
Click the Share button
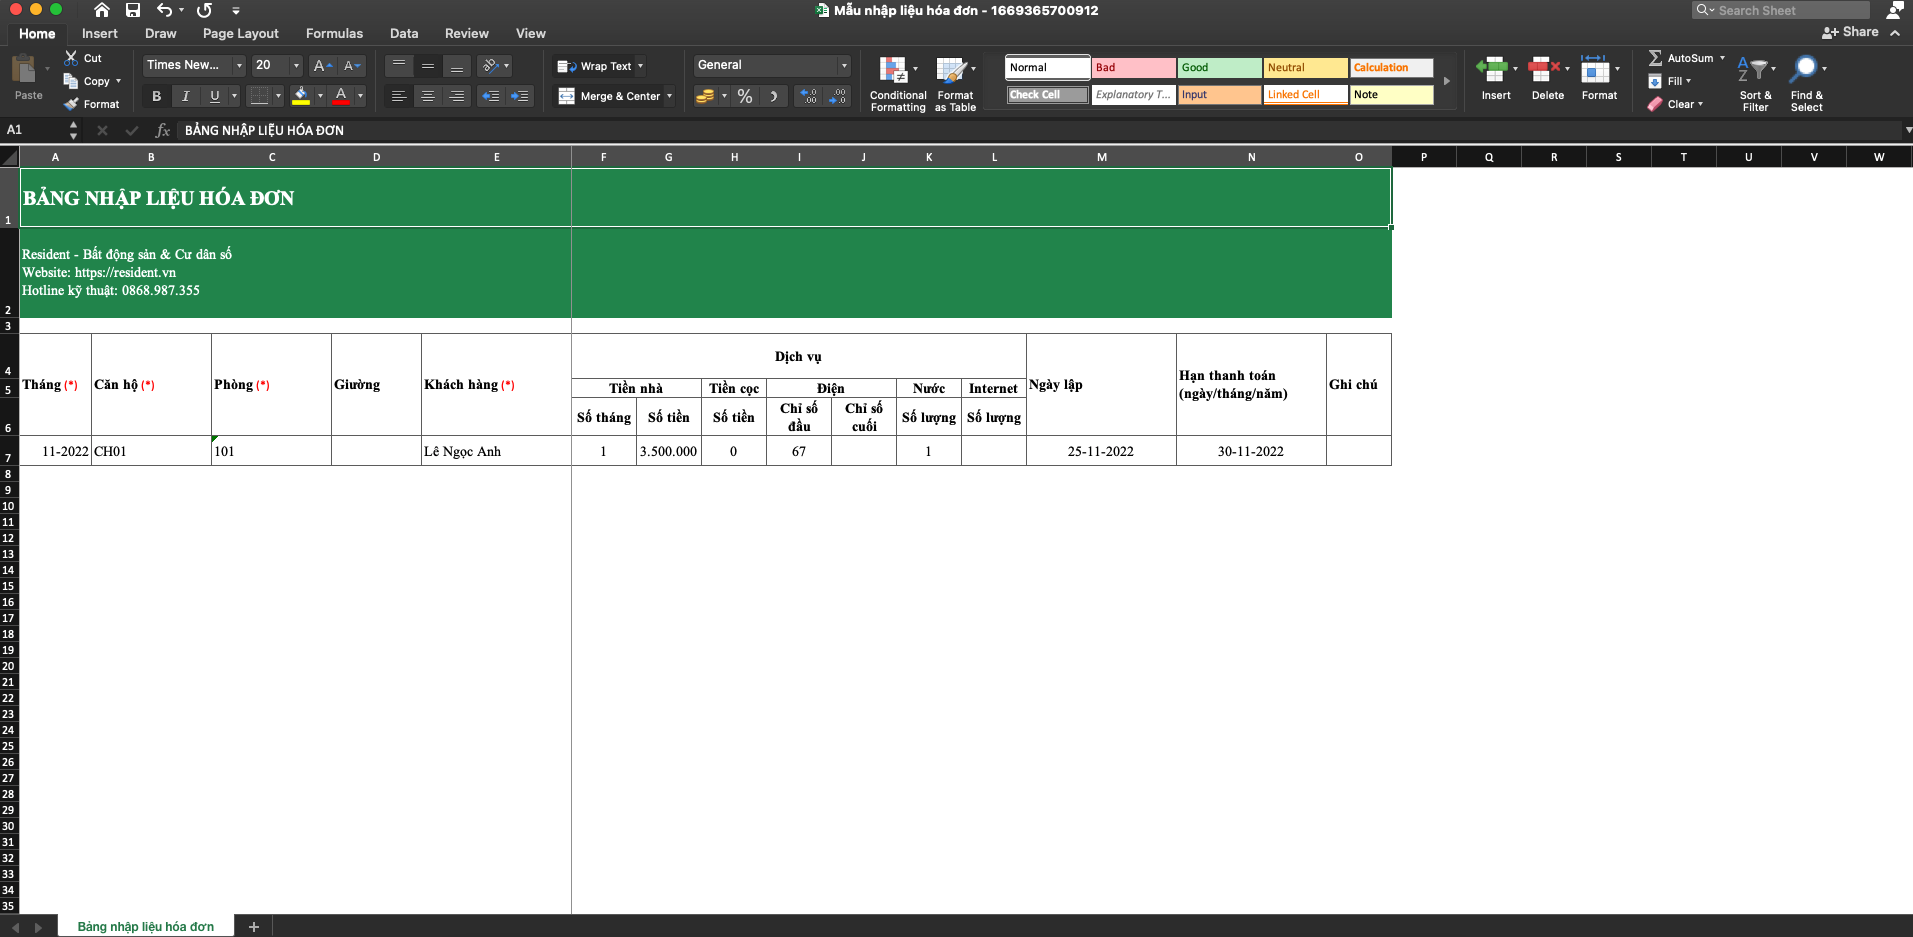coord(1850,32)
